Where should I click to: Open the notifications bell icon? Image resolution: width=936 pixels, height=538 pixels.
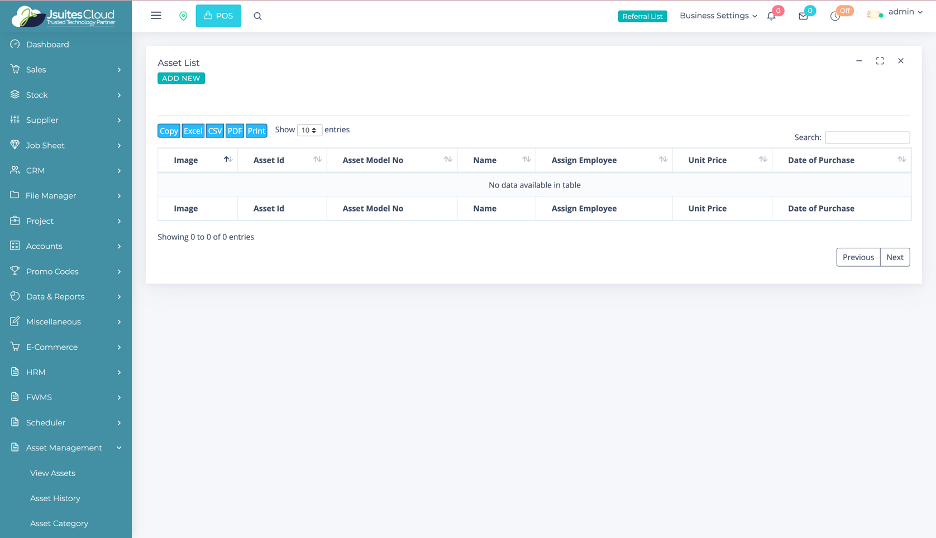771,16
